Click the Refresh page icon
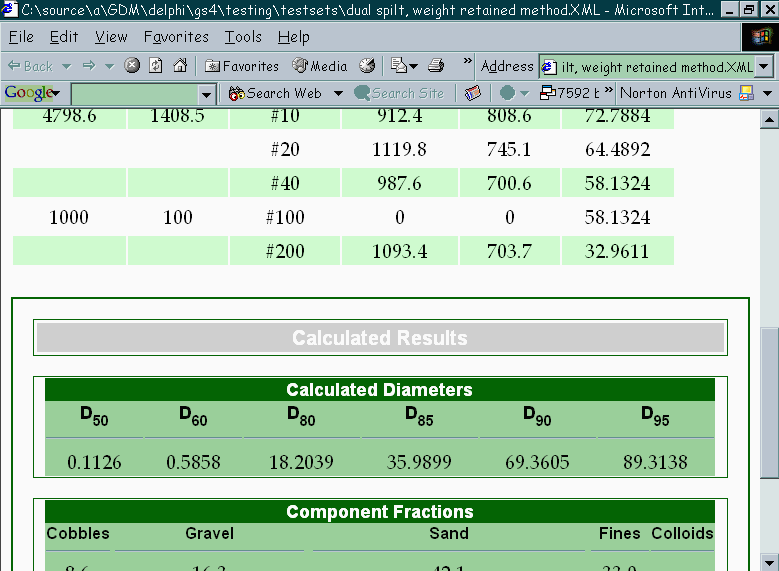Screen dimensions: 779x571 [156, 66]
